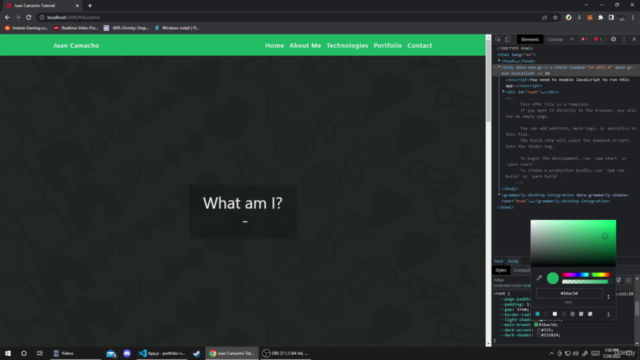640x360 pixels.
Task: Switch to VS Code App.js taskbar item
Action: tap(162, 353)
